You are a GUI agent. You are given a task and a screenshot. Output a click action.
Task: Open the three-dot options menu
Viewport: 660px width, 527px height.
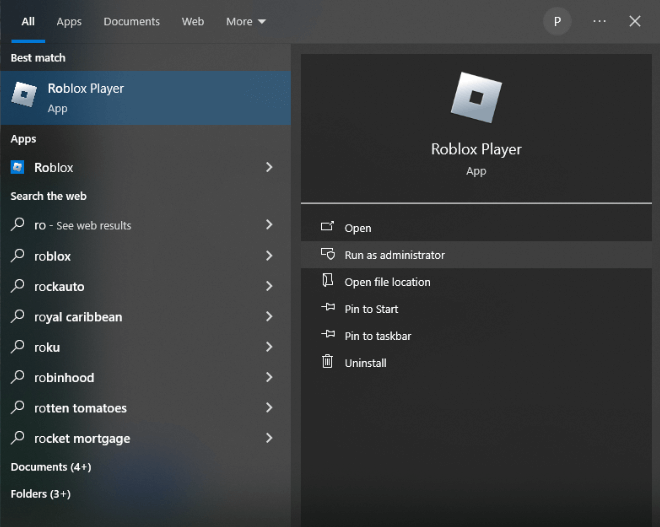click(x=599, y=21)
